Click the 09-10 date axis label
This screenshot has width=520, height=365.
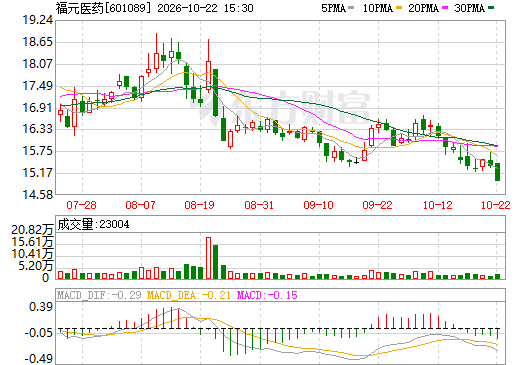[319, 205]
